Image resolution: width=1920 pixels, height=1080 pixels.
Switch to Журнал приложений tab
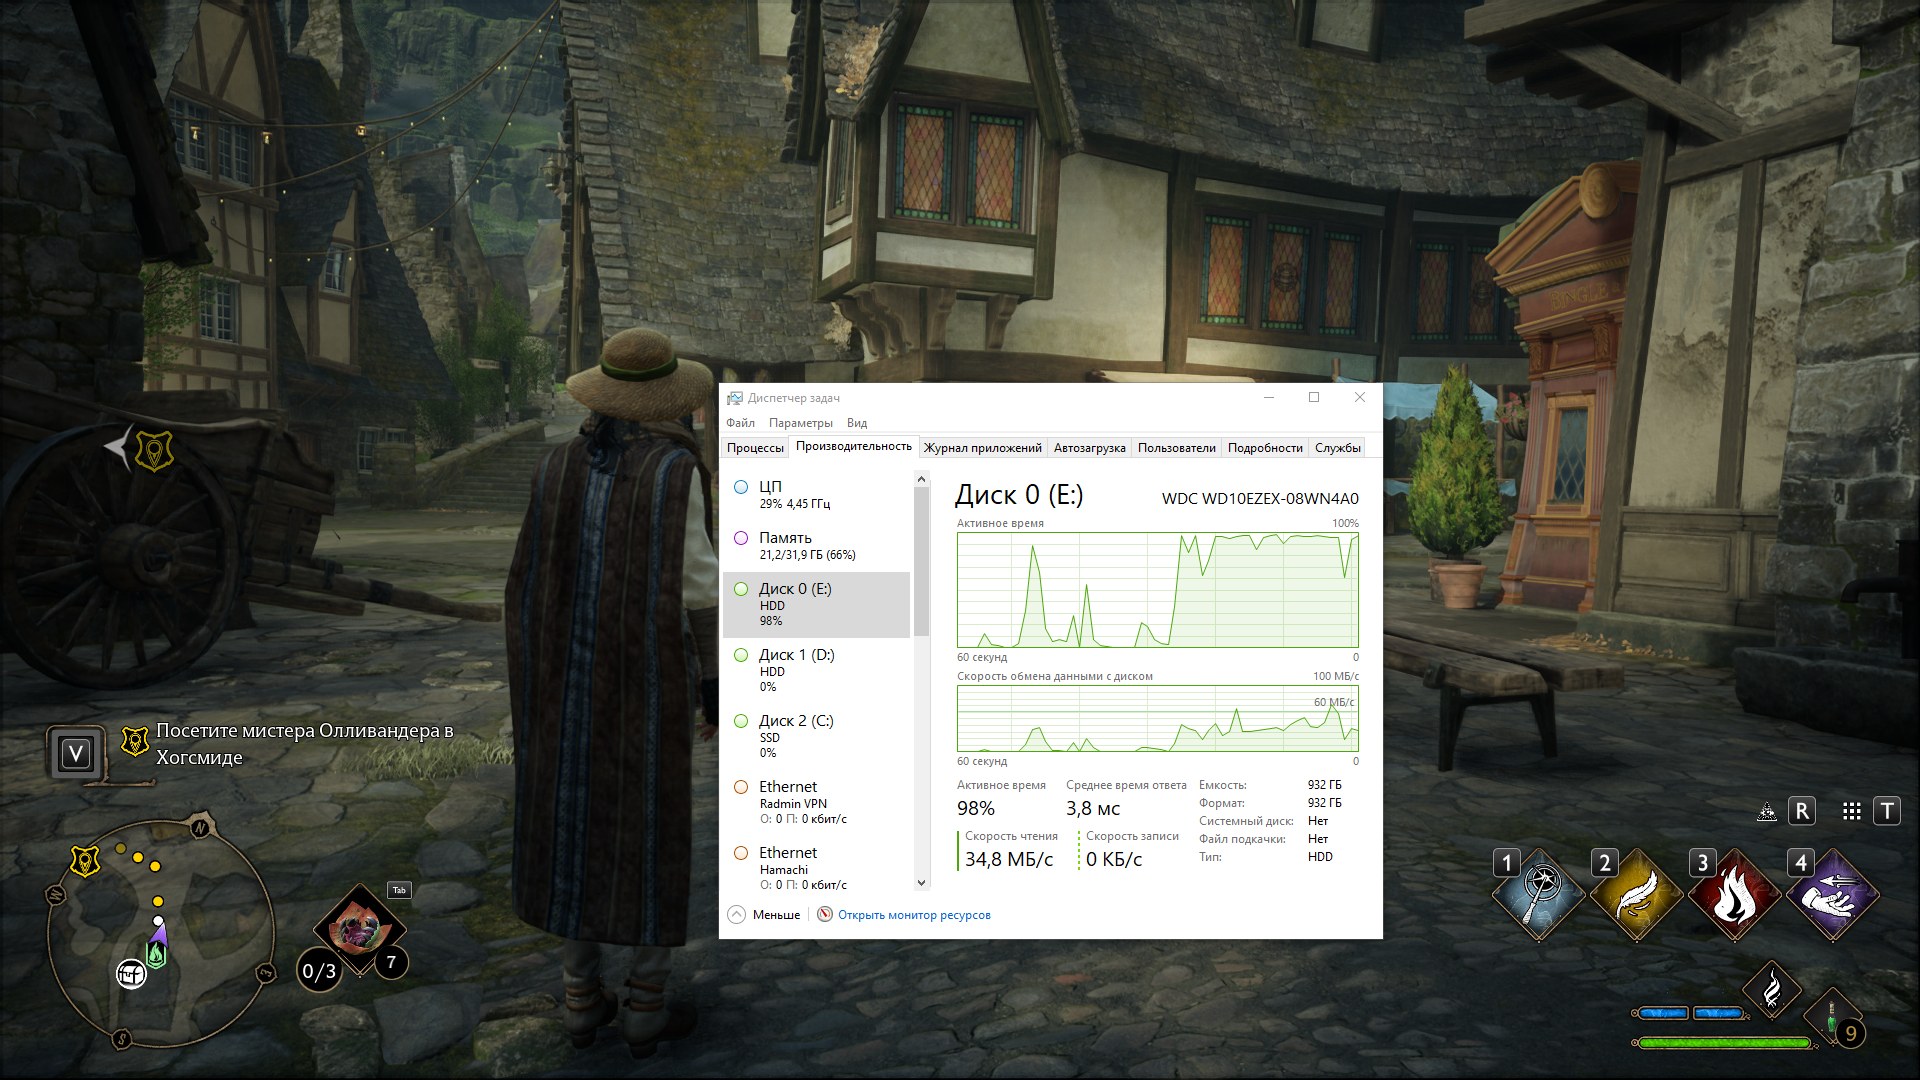[x=982, y=448]
